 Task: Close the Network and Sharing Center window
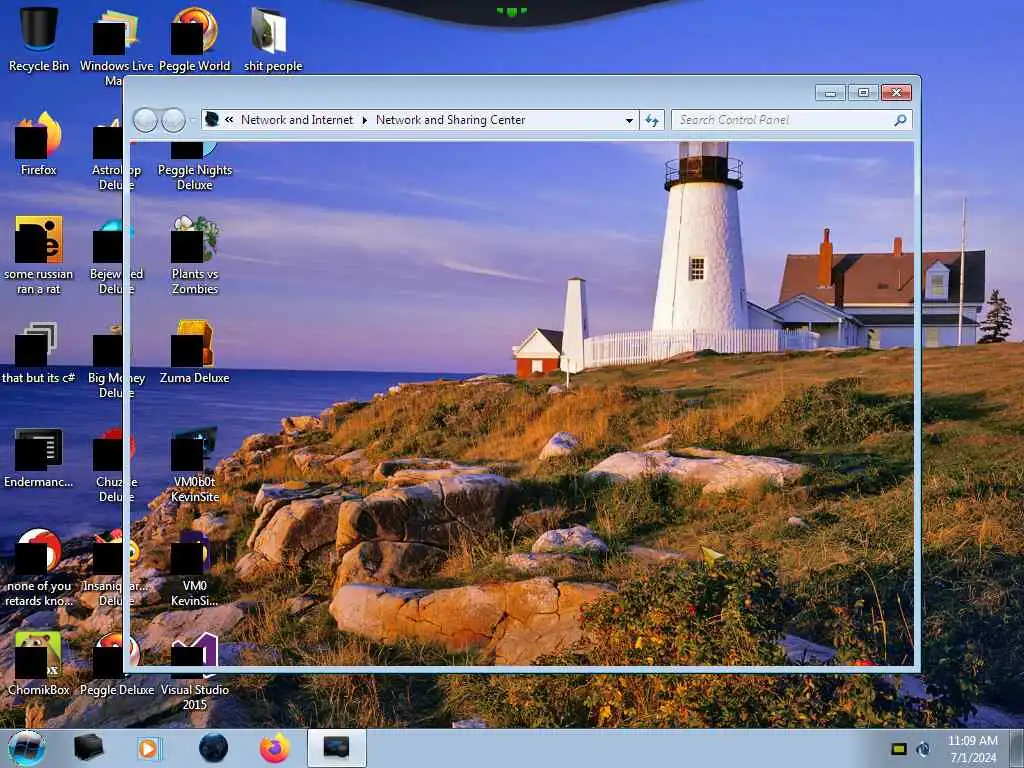[896, 93]
